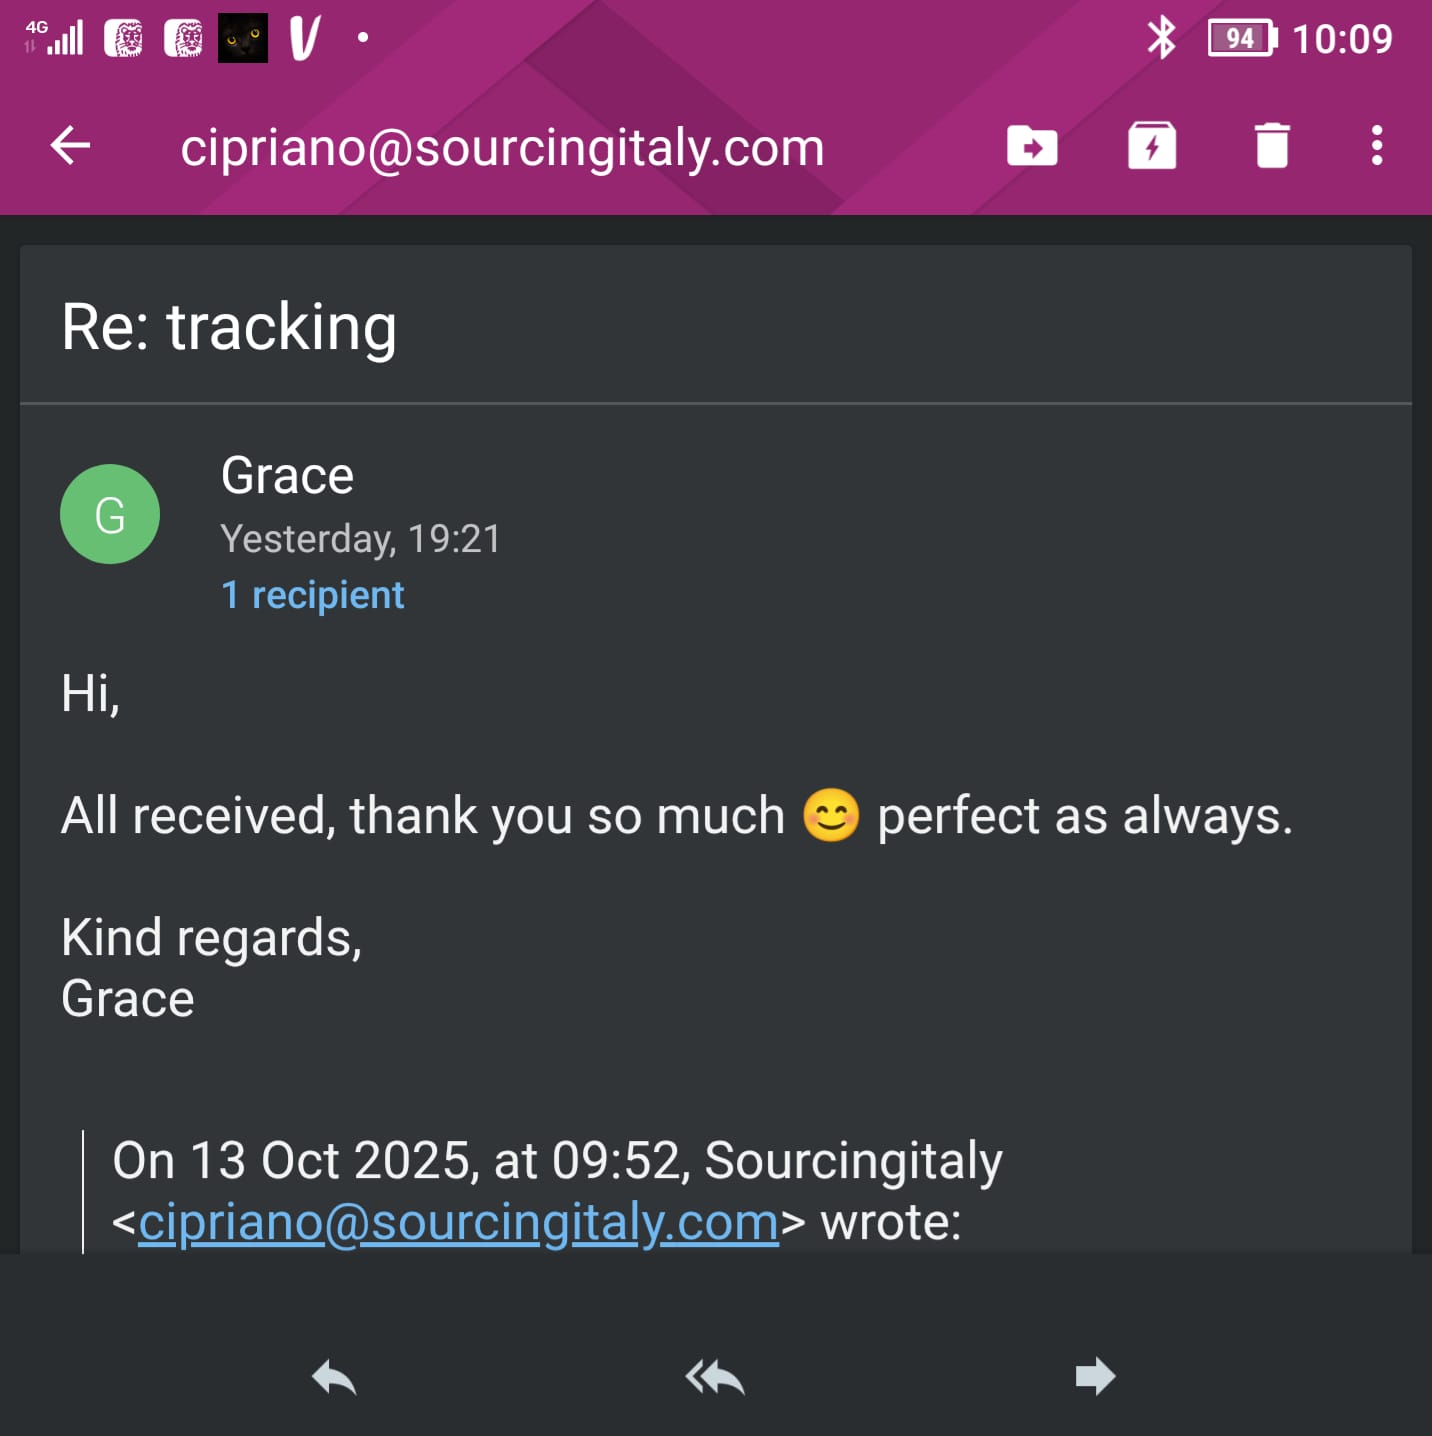
Task: Tap the back arrow icon
Action: (70, 146)
